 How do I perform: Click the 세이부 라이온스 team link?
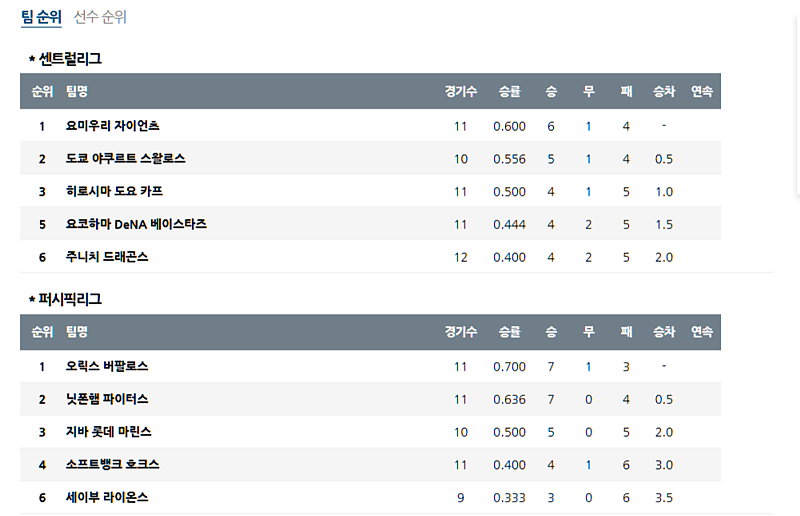(x=107, y=497)
